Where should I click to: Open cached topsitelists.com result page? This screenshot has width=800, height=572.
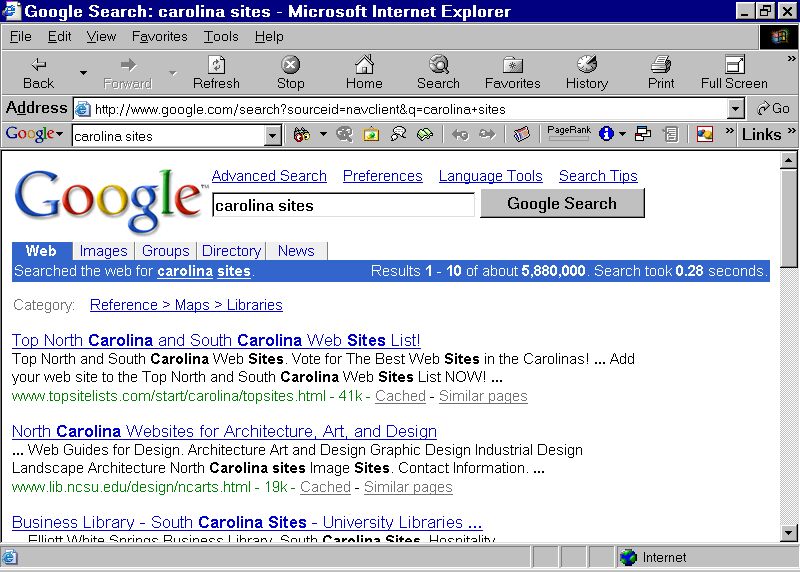pyautogui.click(x=400, y=396)
